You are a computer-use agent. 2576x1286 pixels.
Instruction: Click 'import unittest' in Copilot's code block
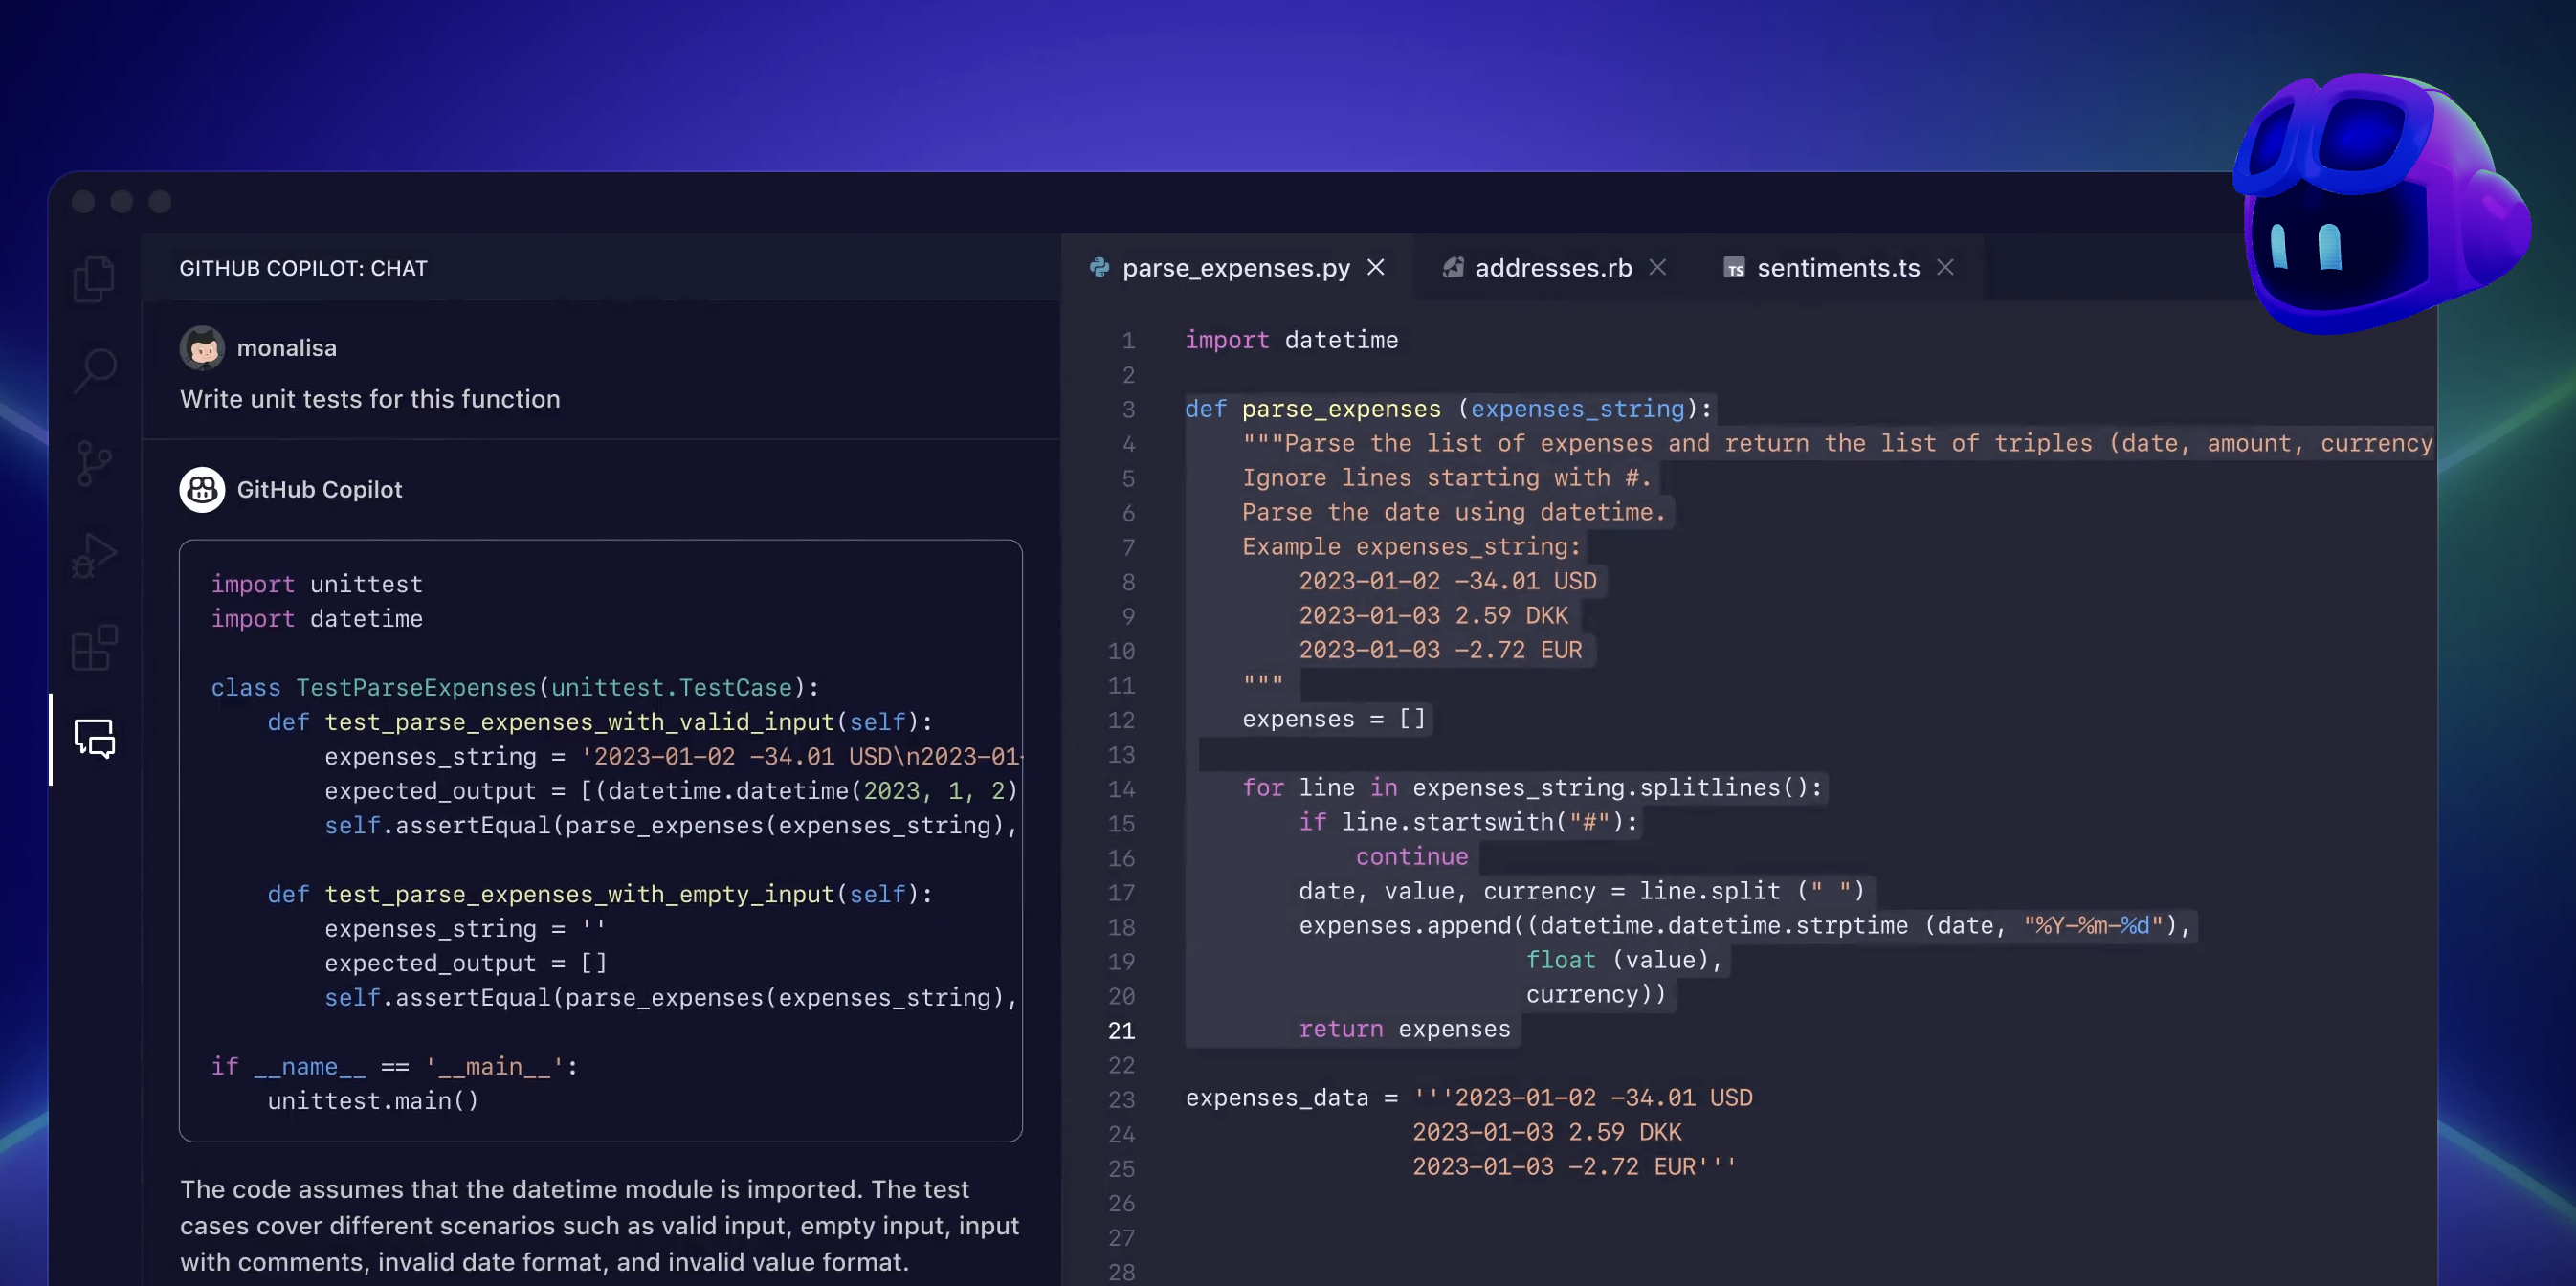[x=317, y=584]
